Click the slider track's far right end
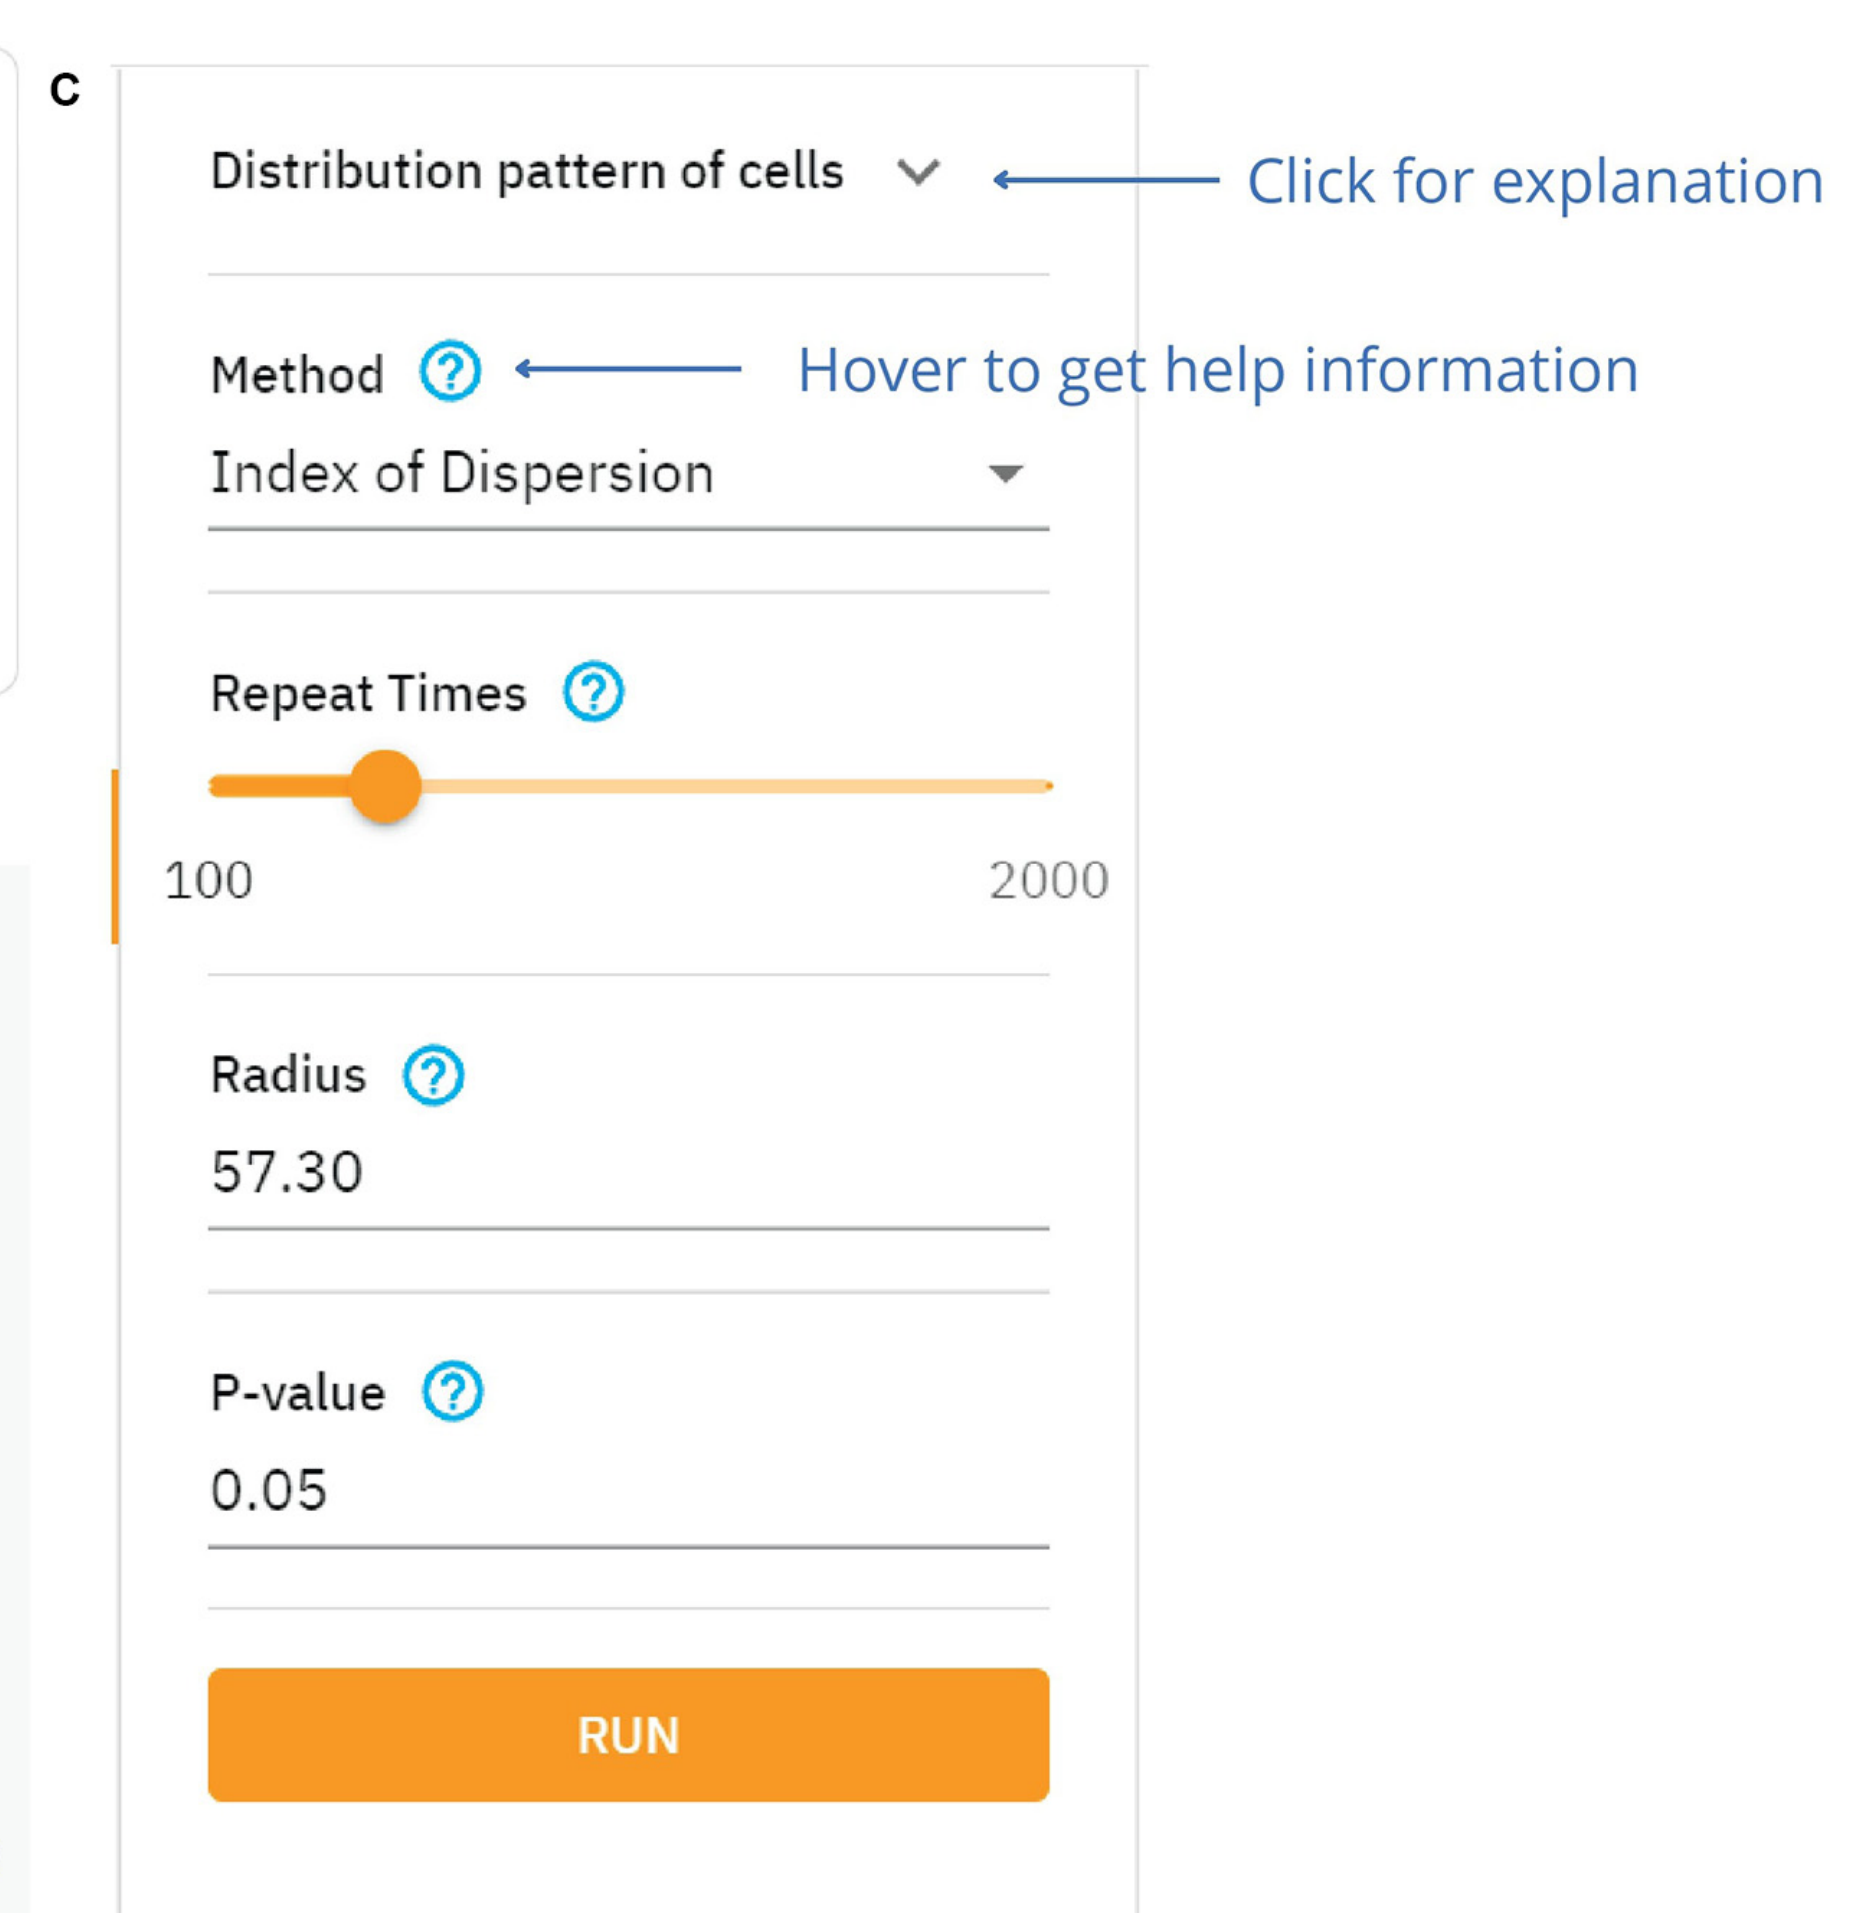1864x1913 pixels. [x=1046, y=786]
